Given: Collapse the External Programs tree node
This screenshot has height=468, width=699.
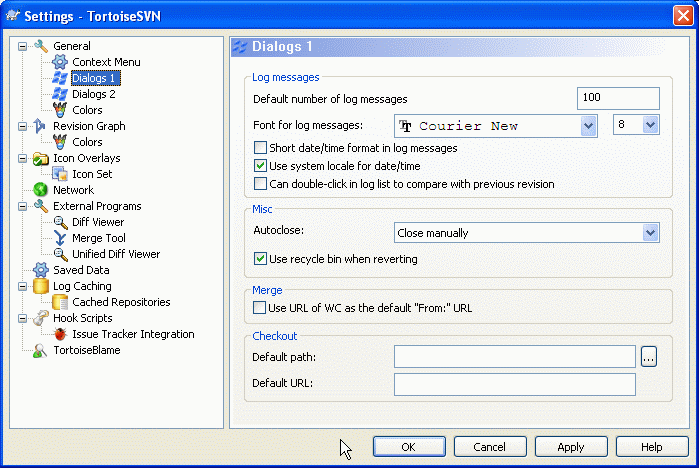Looking at the screenshot, I should [22, 206].
